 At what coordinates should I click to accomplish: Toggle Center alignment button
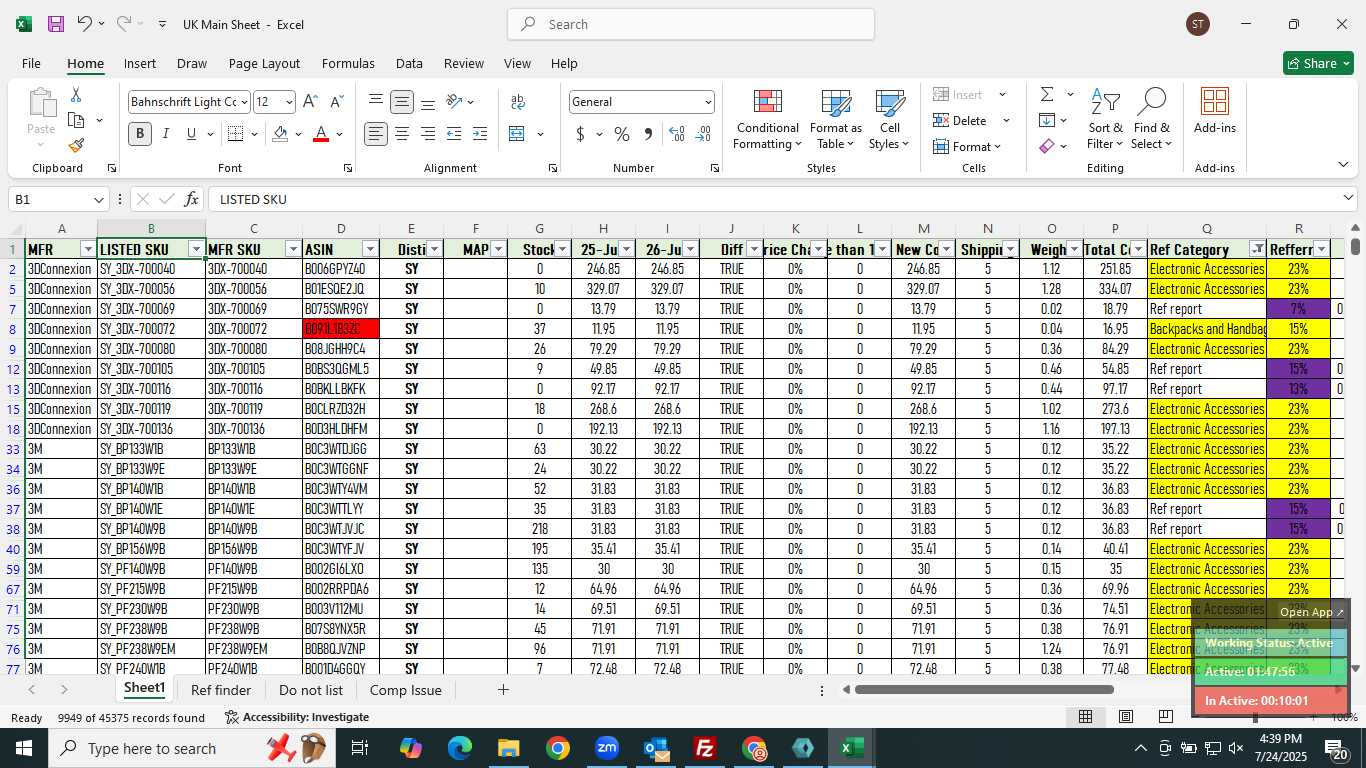pyautogui.click(x=402, y=134)
